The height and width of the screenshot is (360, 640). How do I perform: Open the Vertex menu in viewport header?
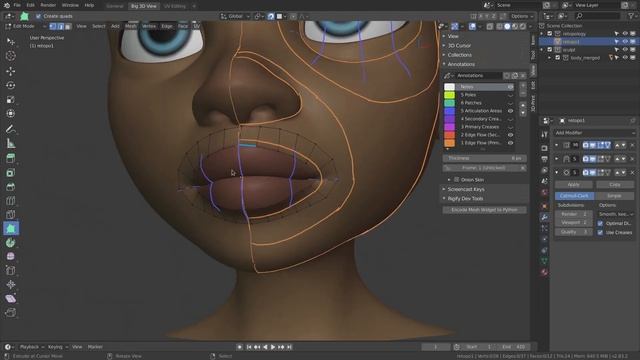click(149, 26)
